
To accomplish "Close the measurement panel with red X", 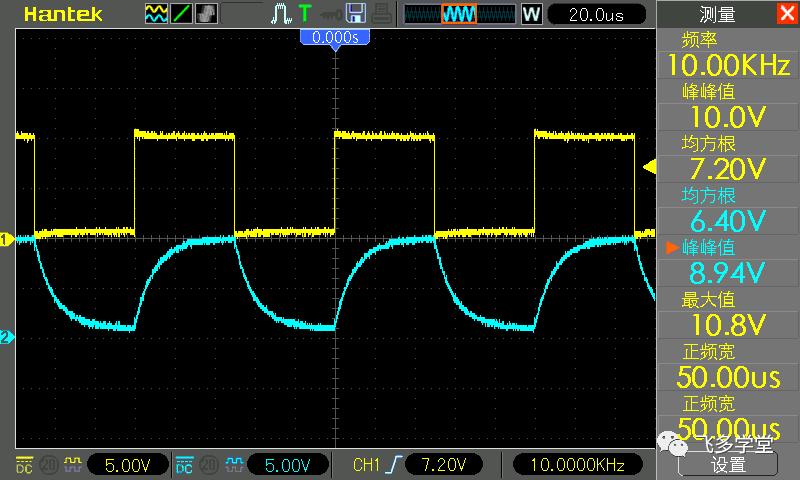I will pyautogui.click(x=787, y=13).
